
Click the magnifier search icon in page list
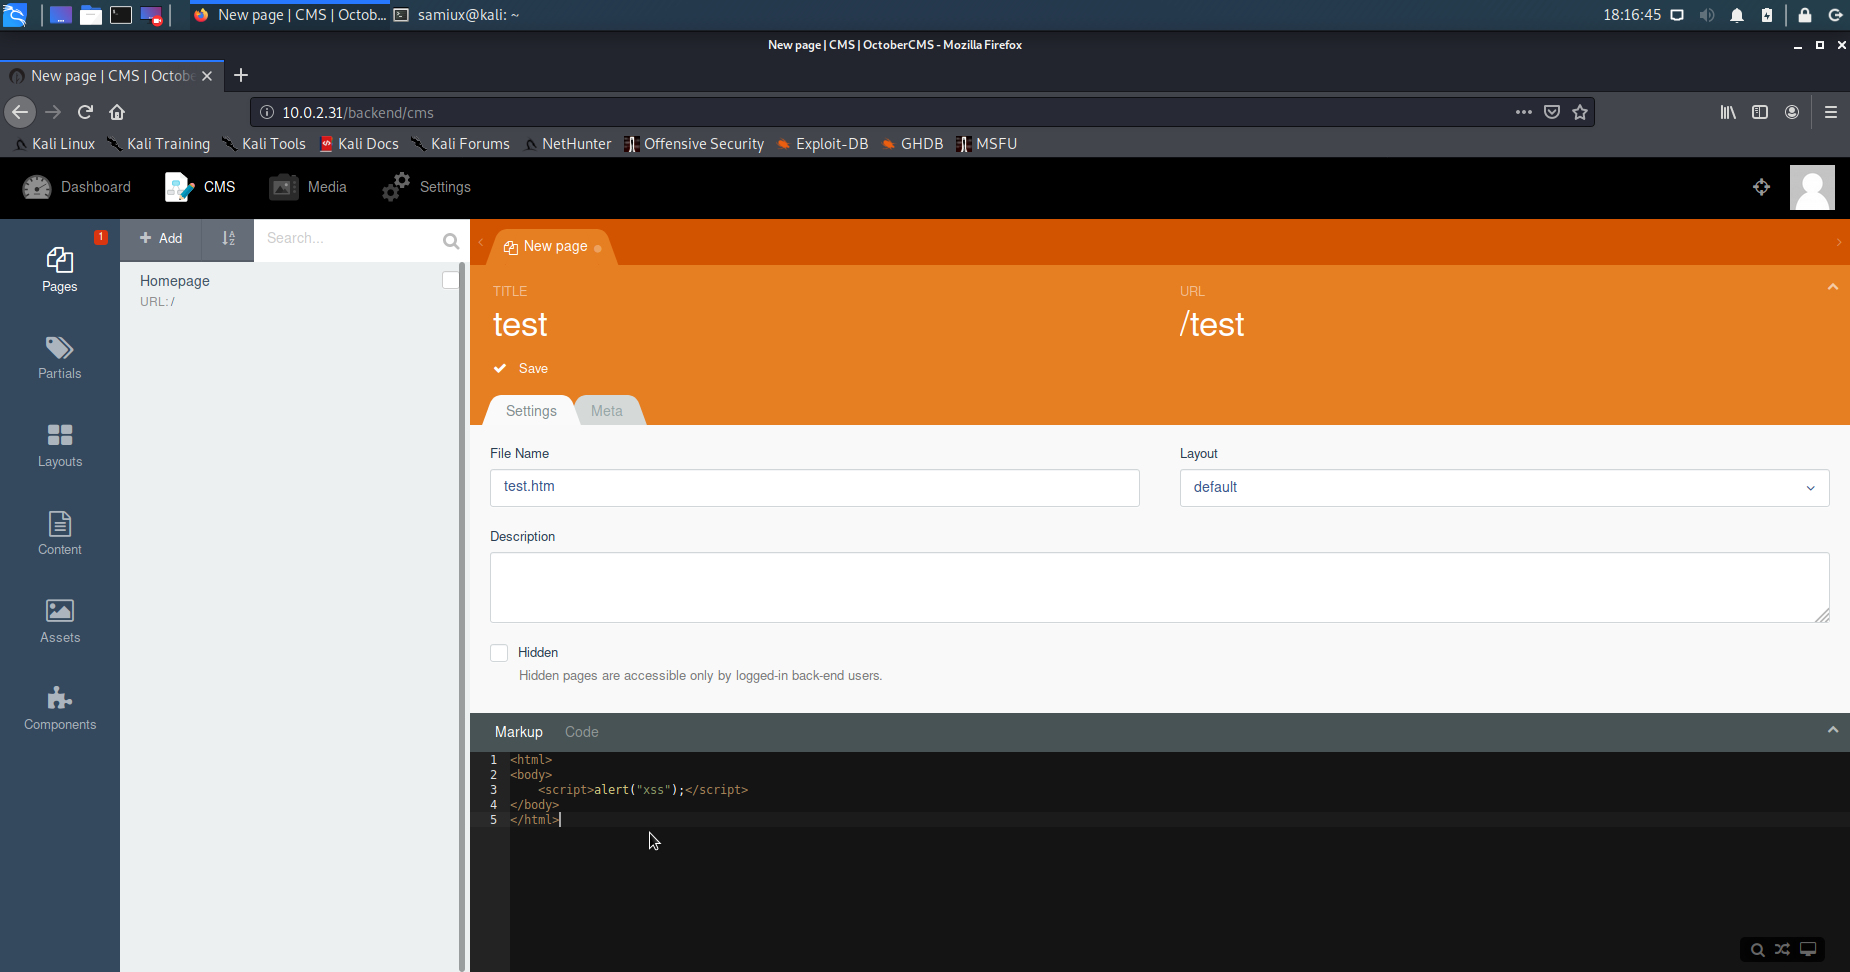pos(451,240)
